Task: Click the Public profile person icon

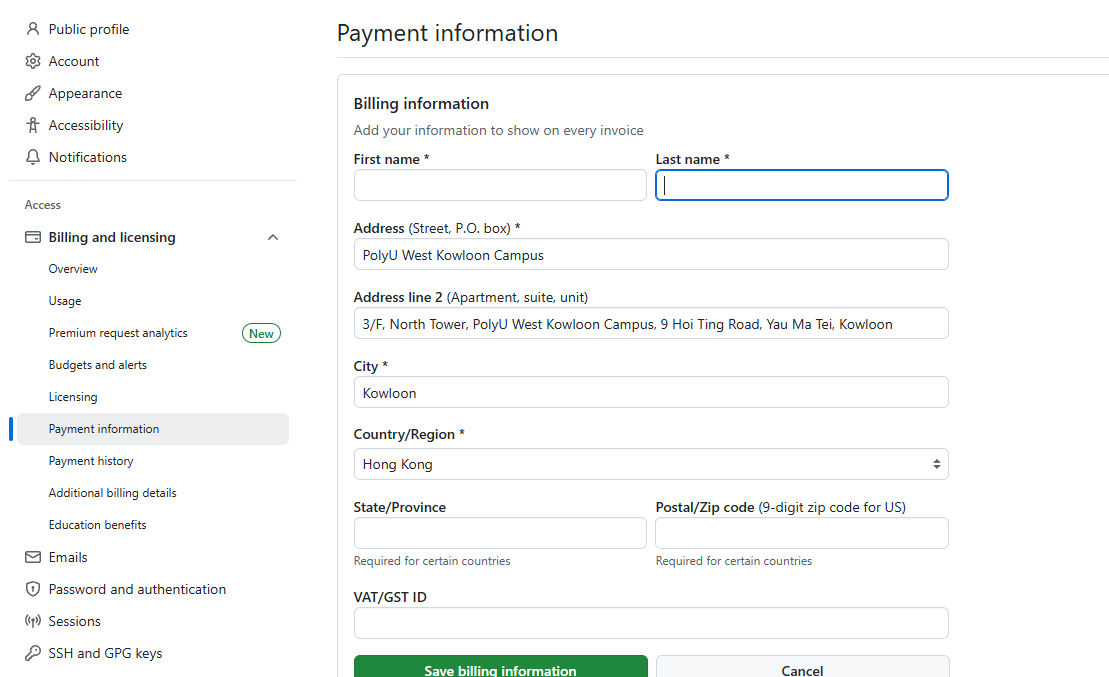Action: coord(33,29)
